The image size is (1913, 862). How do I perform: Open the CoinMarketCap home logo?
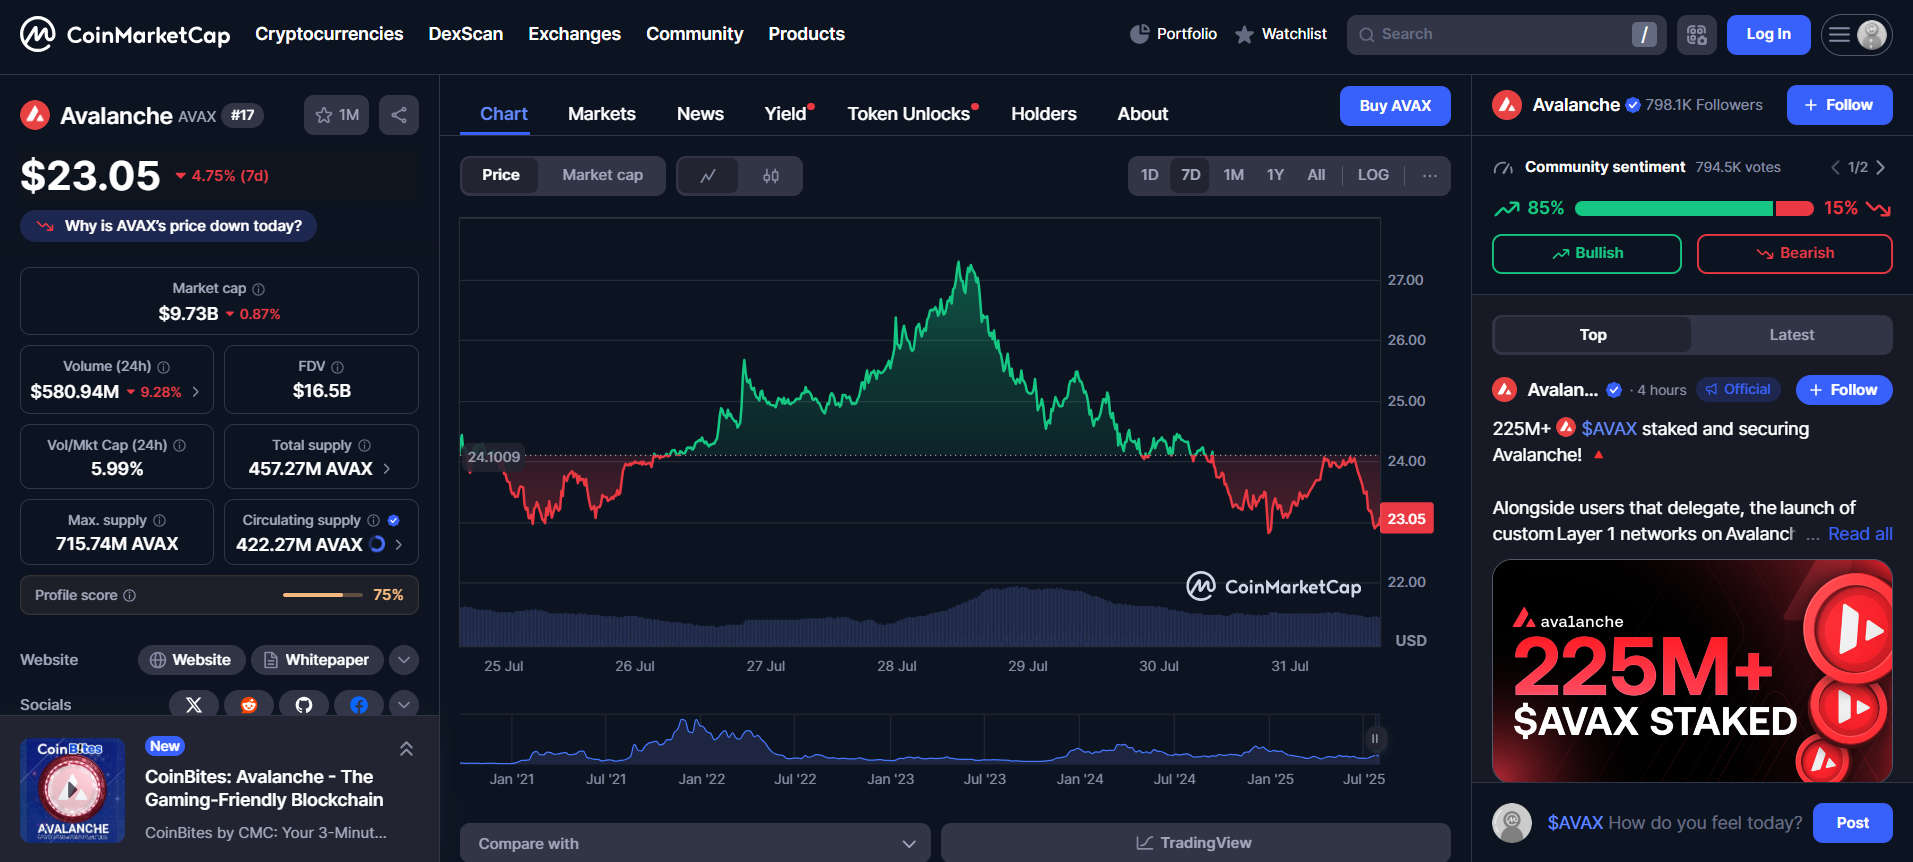125,35
